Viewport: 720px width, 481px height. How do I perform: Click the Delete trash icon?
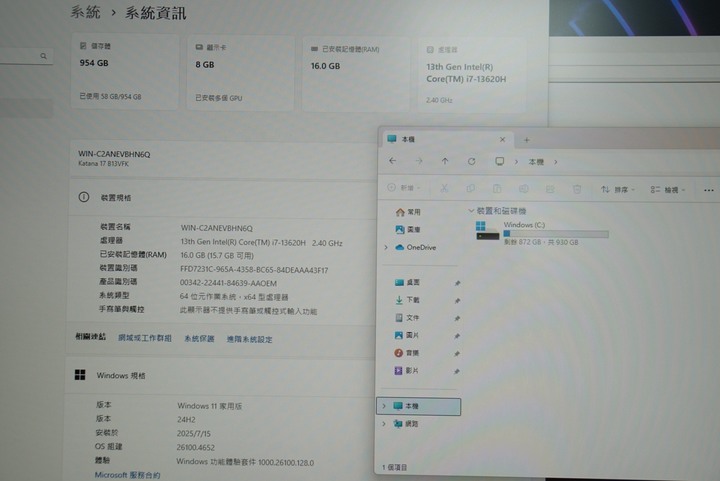577,189
